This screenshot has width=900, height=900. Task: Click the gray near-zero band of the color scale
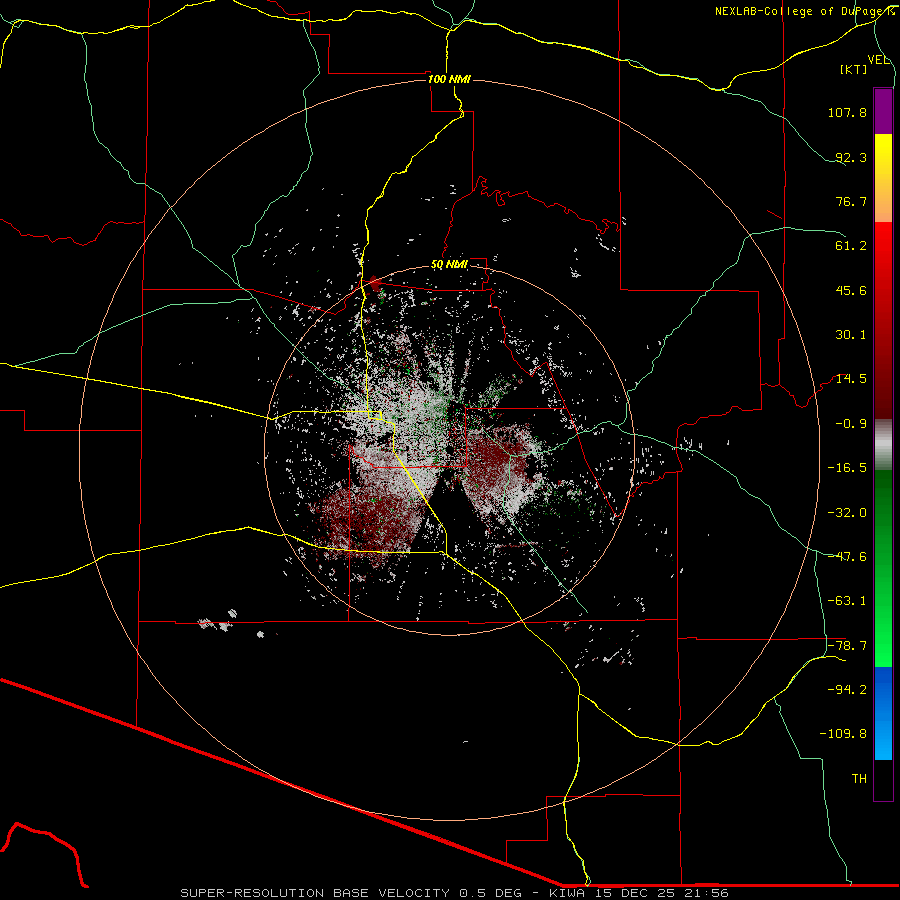[883, 444]
